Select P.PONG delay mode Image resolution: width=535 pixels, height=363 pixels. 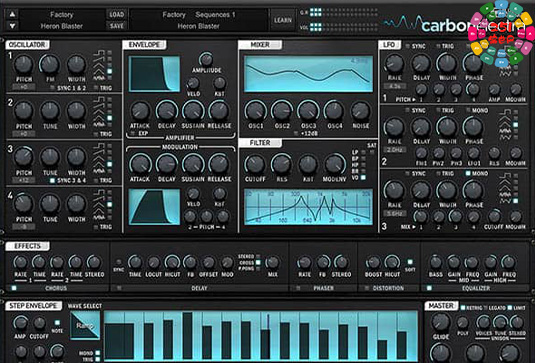click(258, 269)
